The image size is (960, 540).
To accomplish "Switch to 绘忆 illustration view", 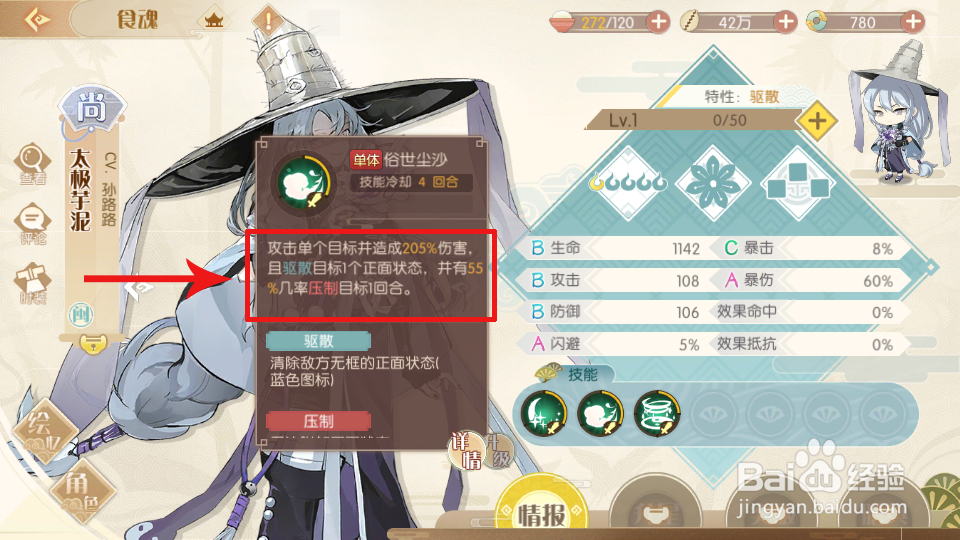I will pos(44,430).
